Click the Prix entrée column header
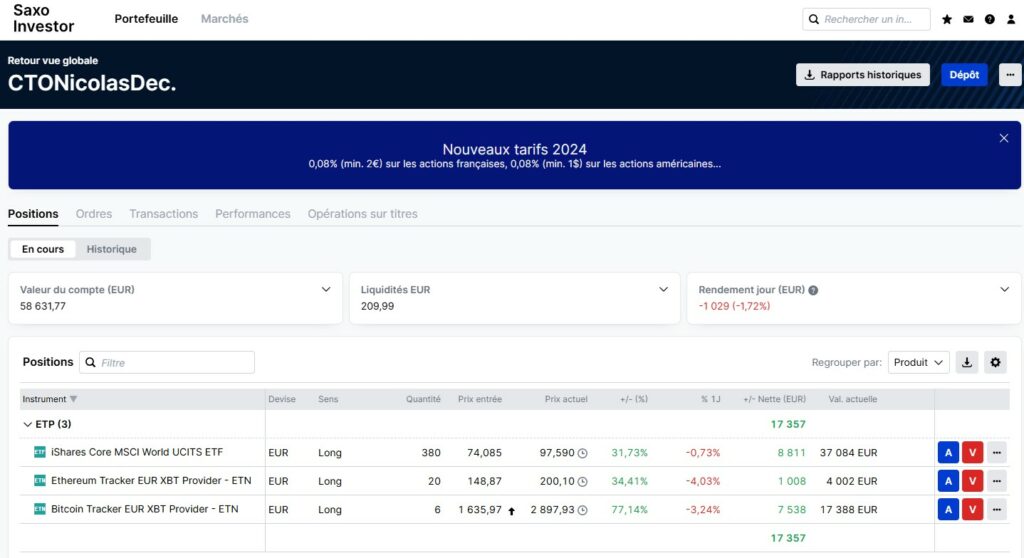This screenshot has height=558, width=1024. click(480, 399)
